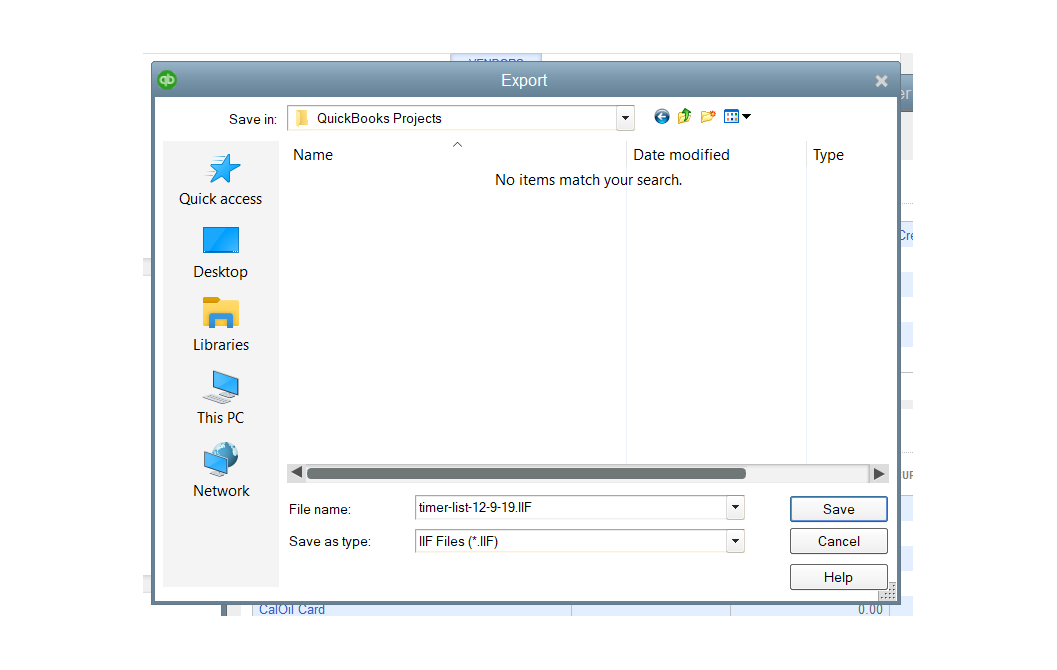
Task: Sort by Date modified column header
Action: (681, 155)
